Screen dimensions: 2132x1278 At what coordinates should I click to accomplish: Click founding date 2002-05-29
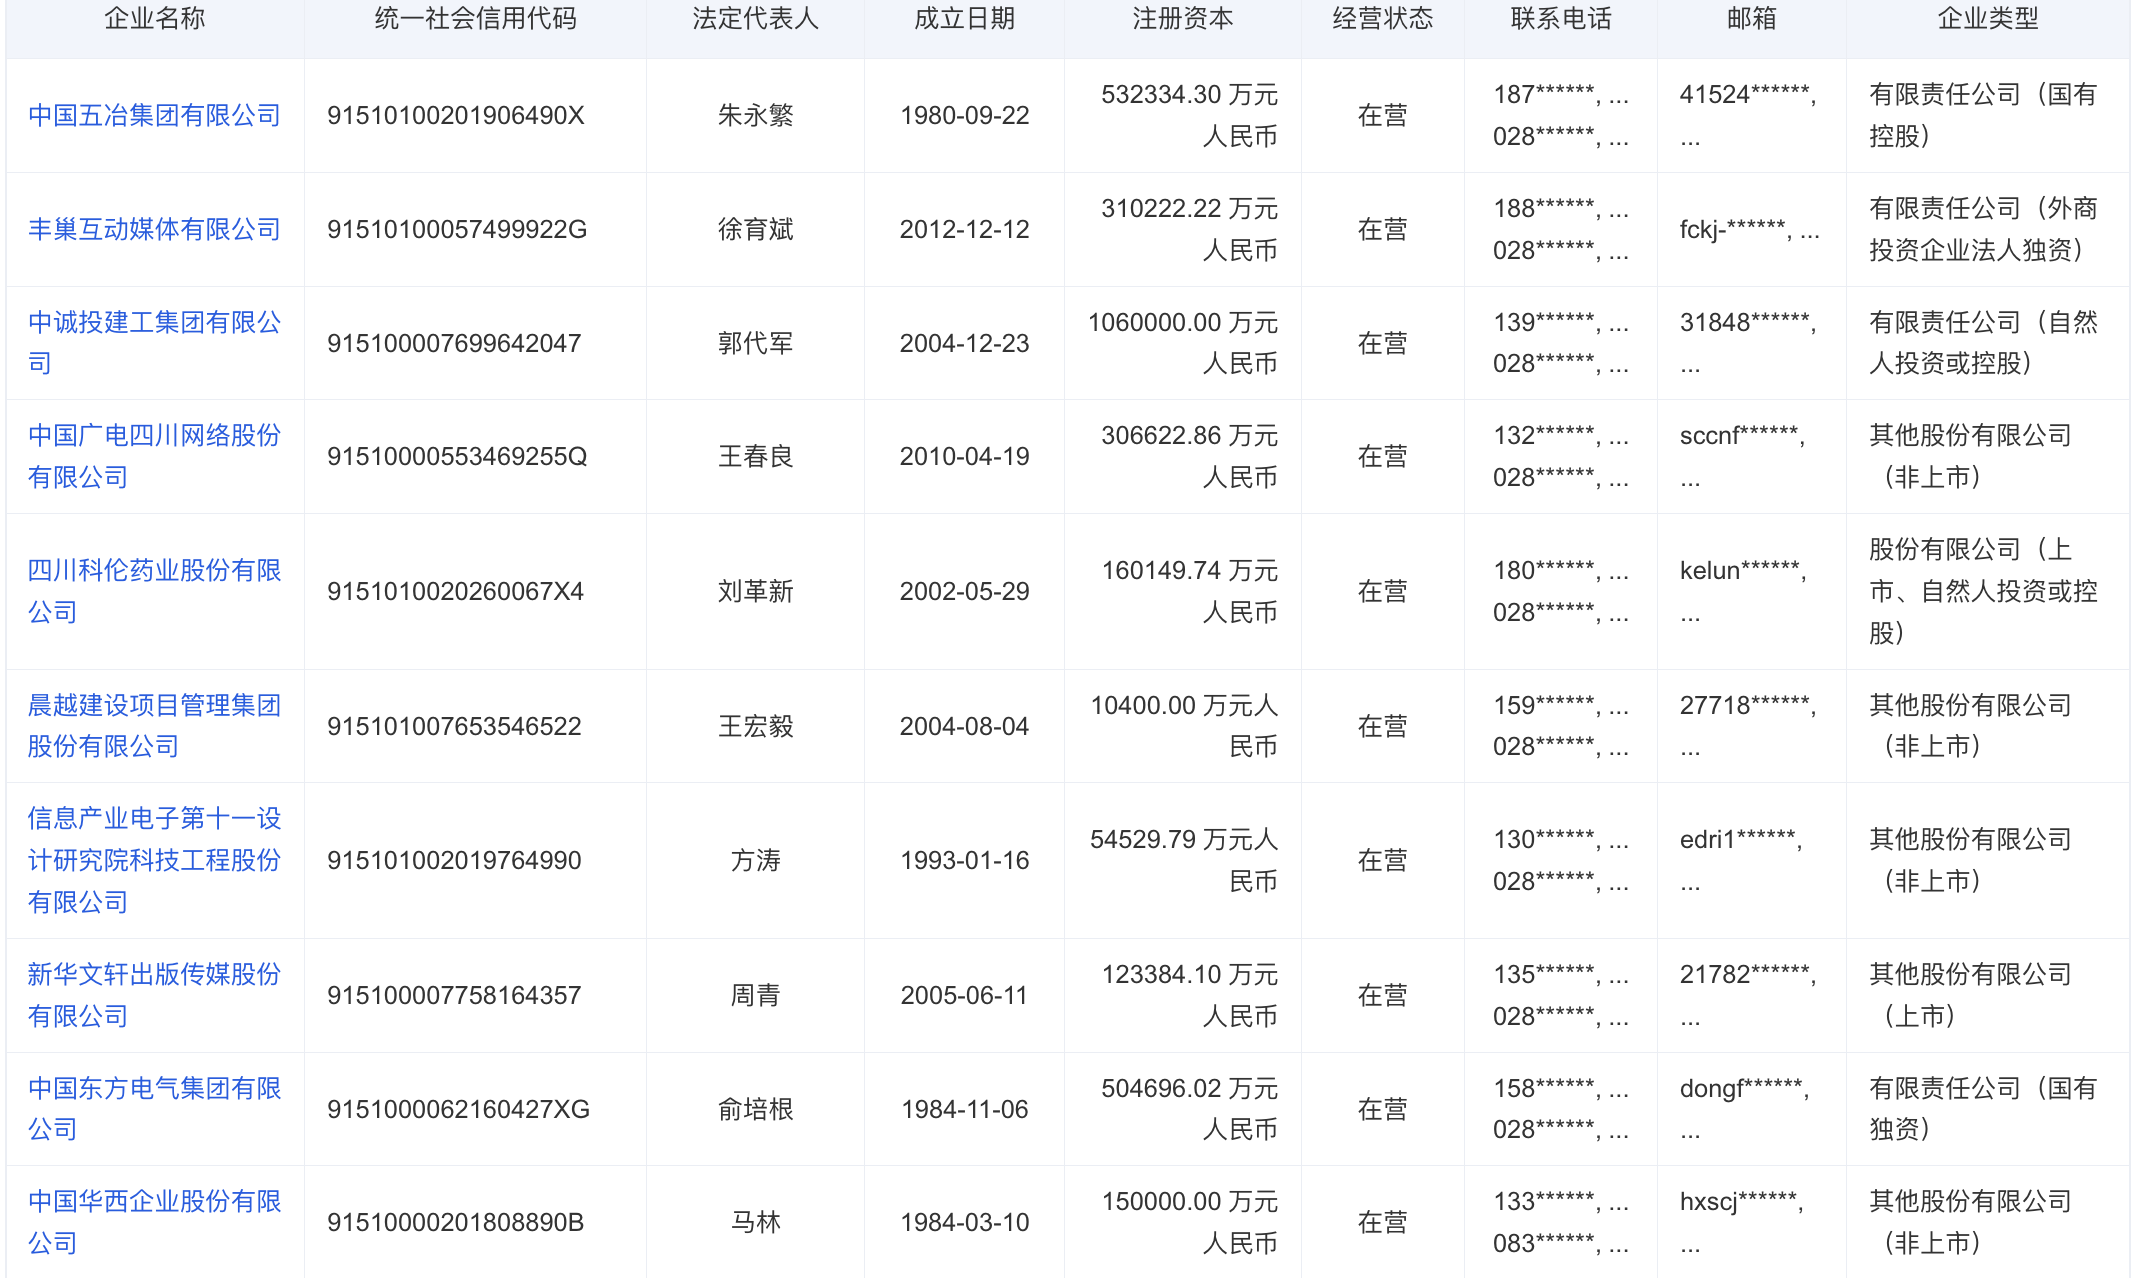(964, 591)
